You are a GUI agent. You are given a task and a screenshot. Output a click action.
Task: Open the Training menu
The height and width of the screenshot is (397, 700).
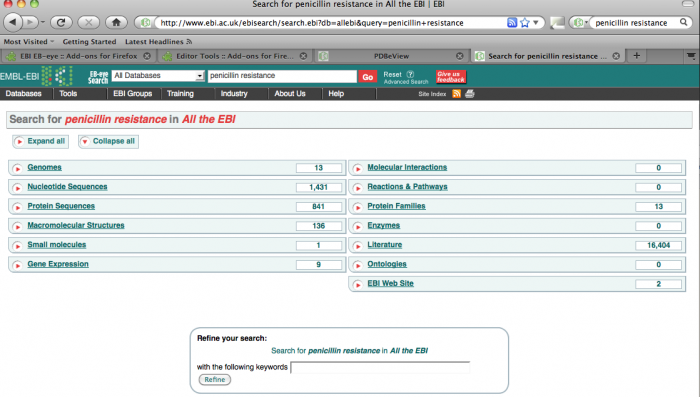180,94
